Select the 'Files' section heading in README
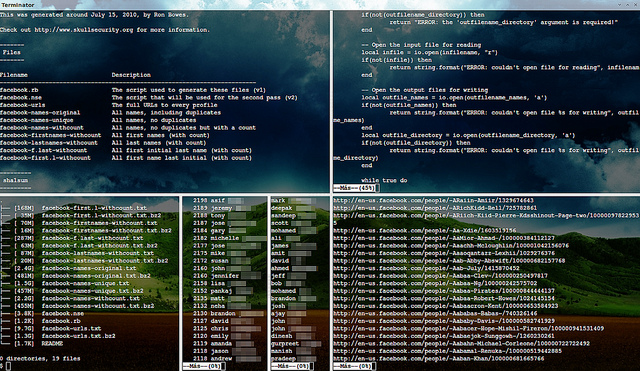640x371 pixels. (11, 52)
